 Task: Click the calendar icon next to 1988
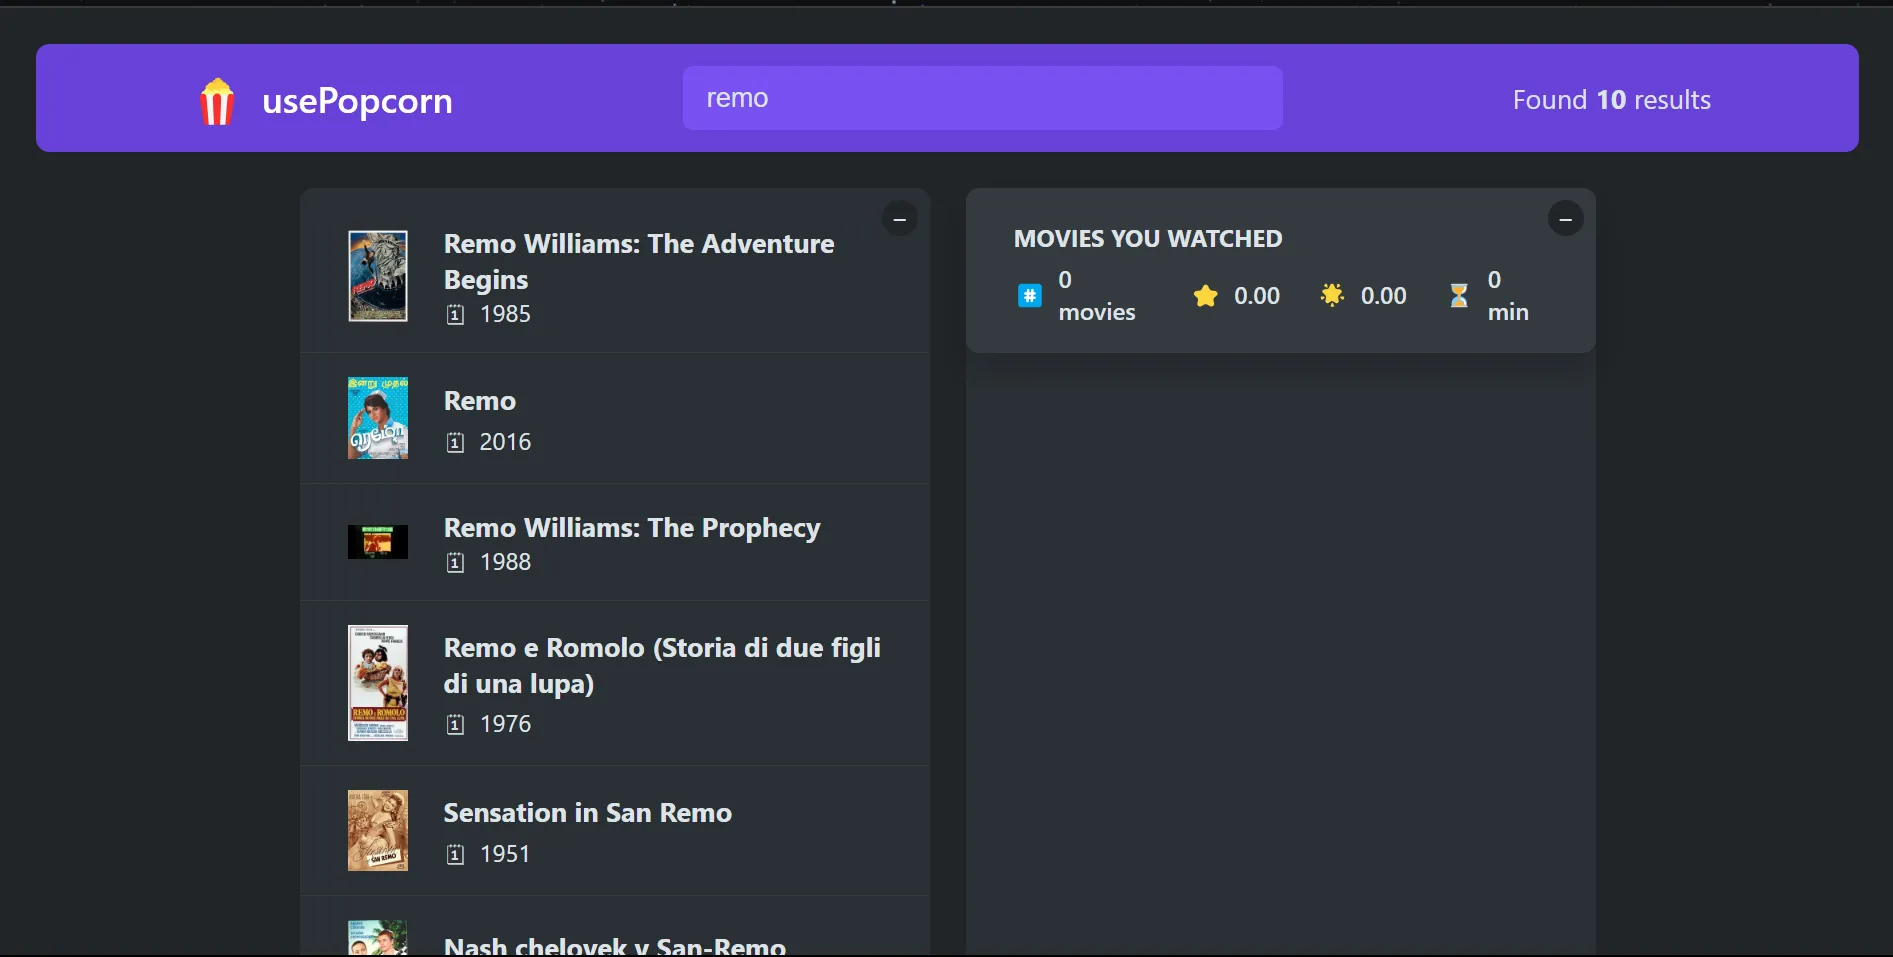(x=455, y=563)
